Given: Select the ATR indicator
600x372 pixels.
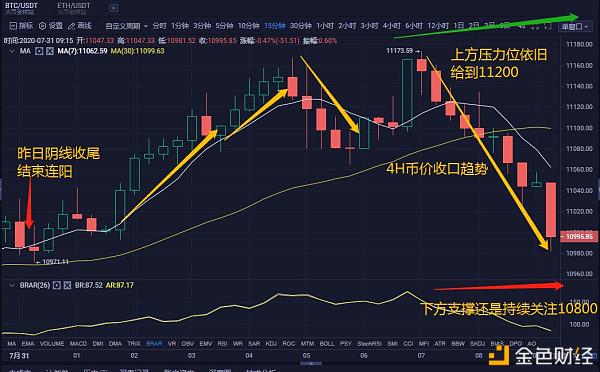Looking at the screenshot, I should [440, 344].
